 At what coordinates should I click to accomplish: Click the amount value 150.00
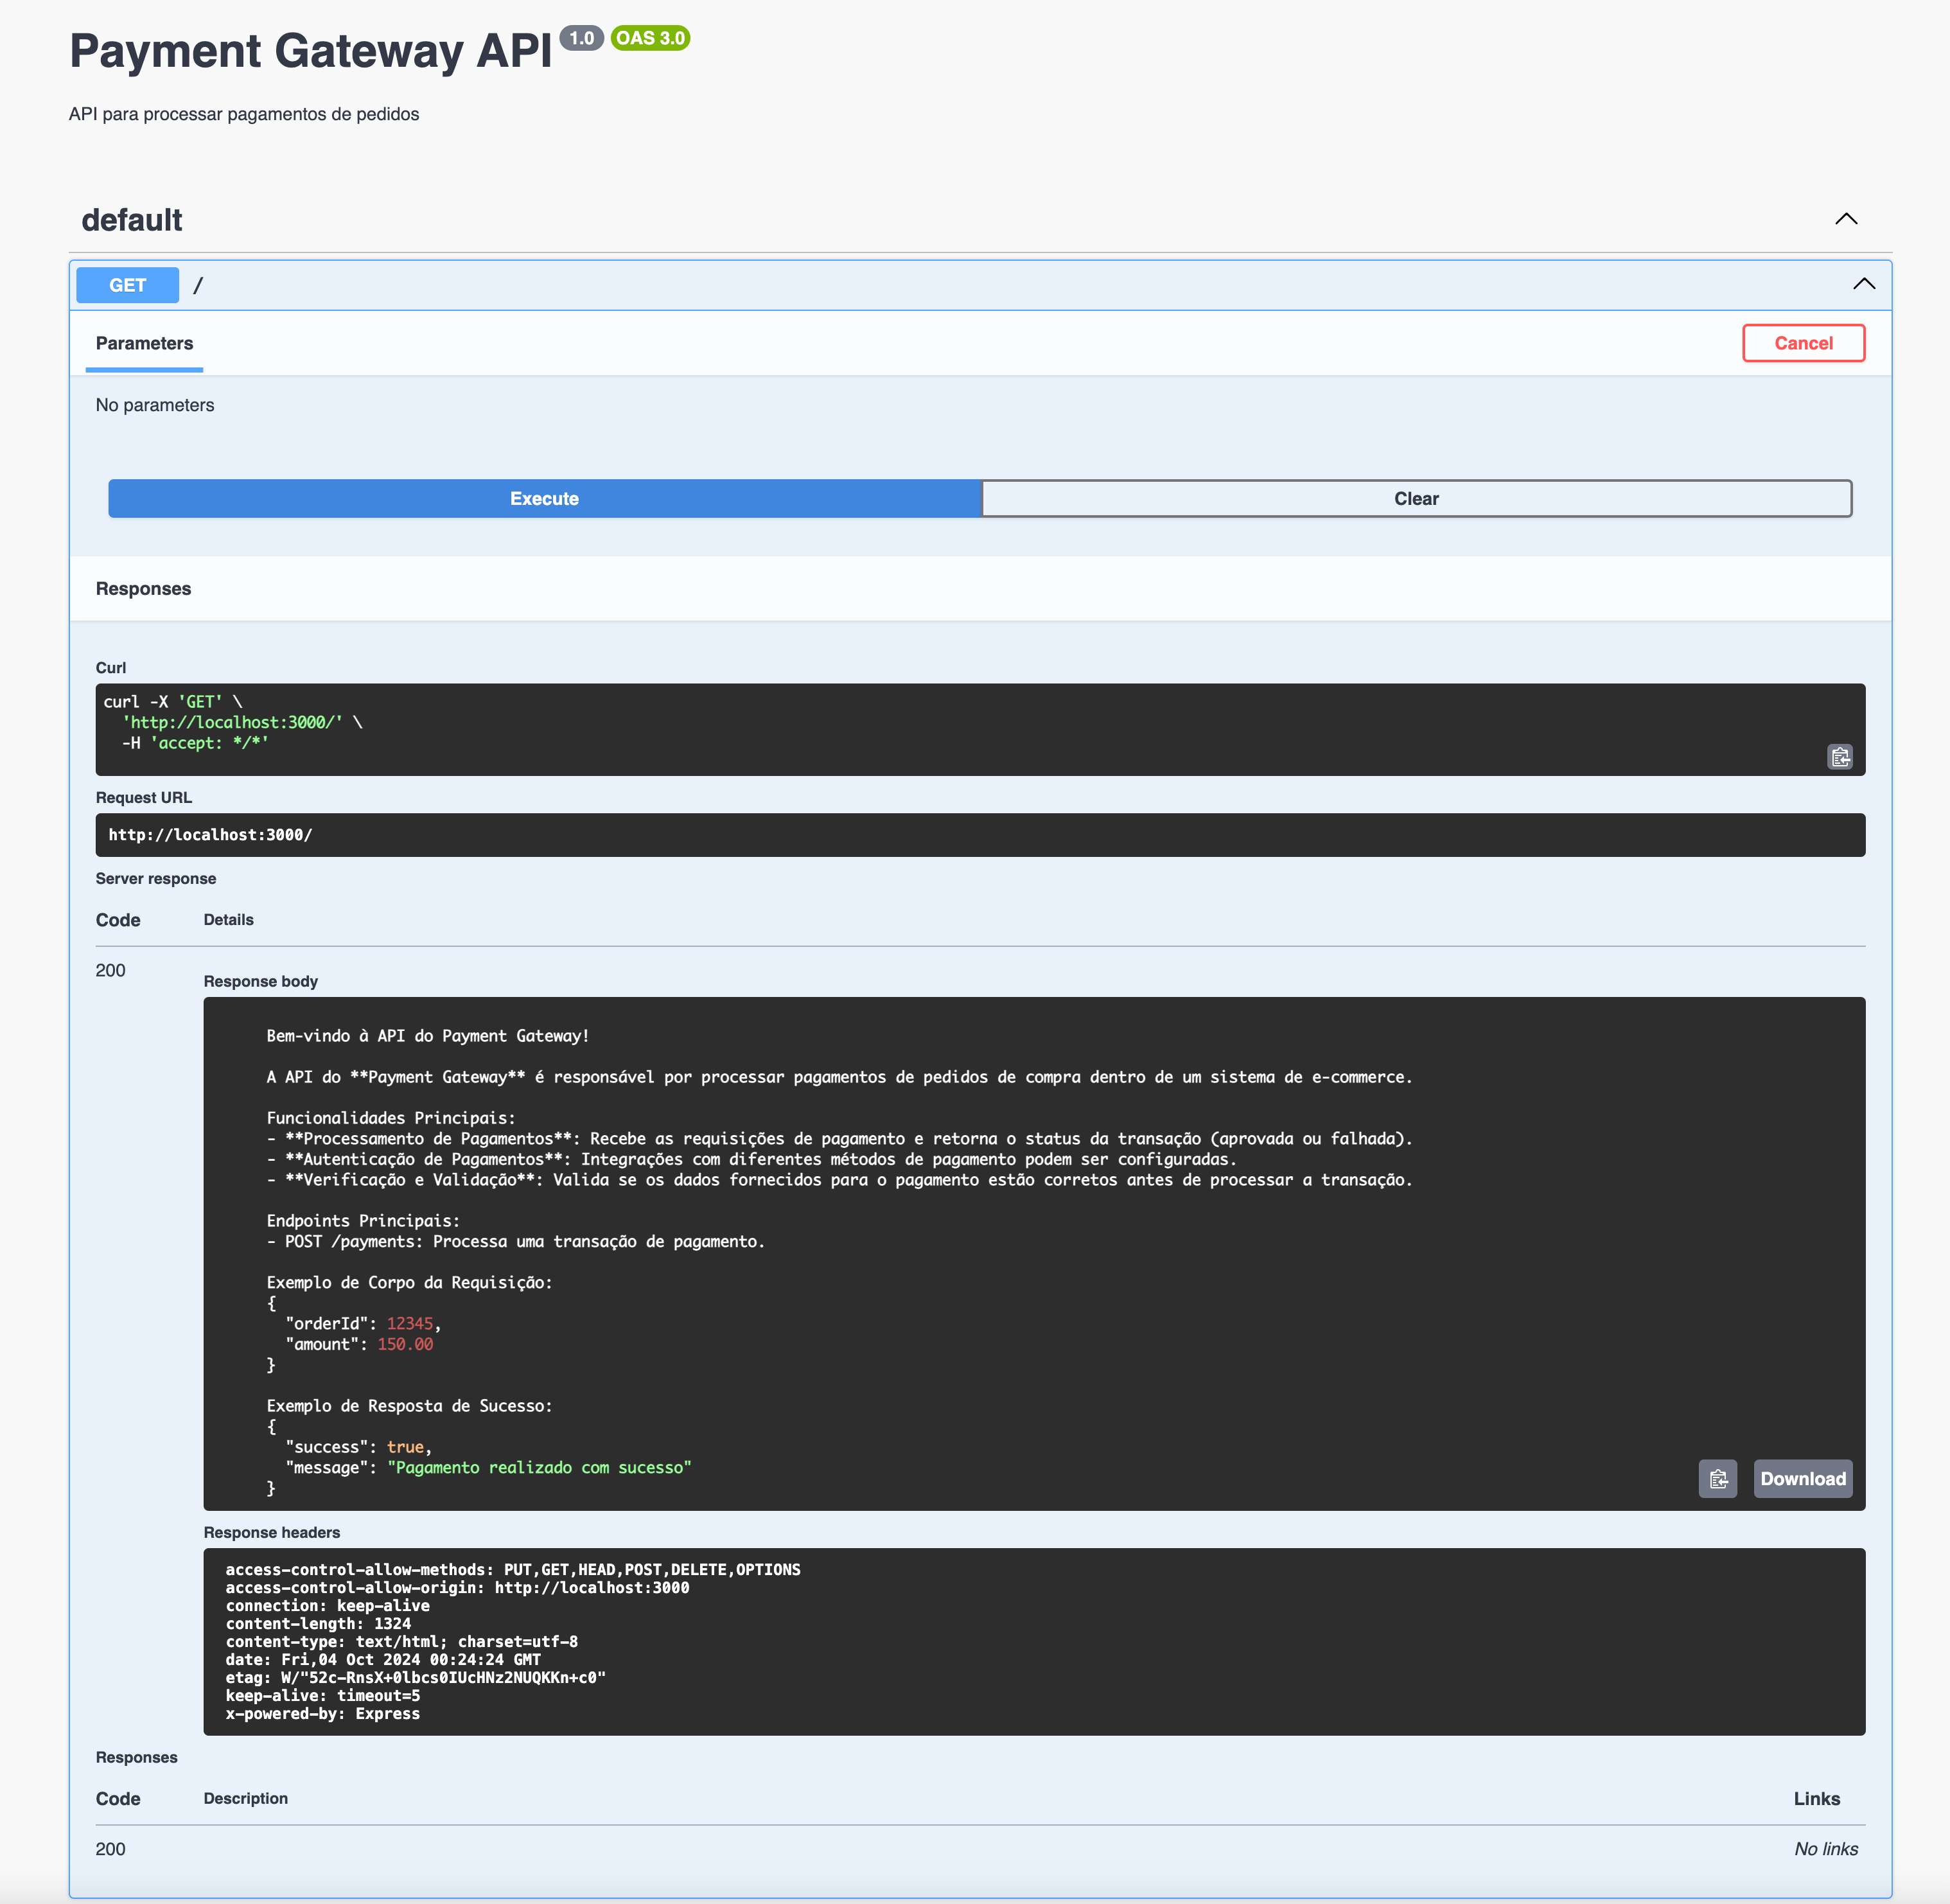coord(405,1344)
